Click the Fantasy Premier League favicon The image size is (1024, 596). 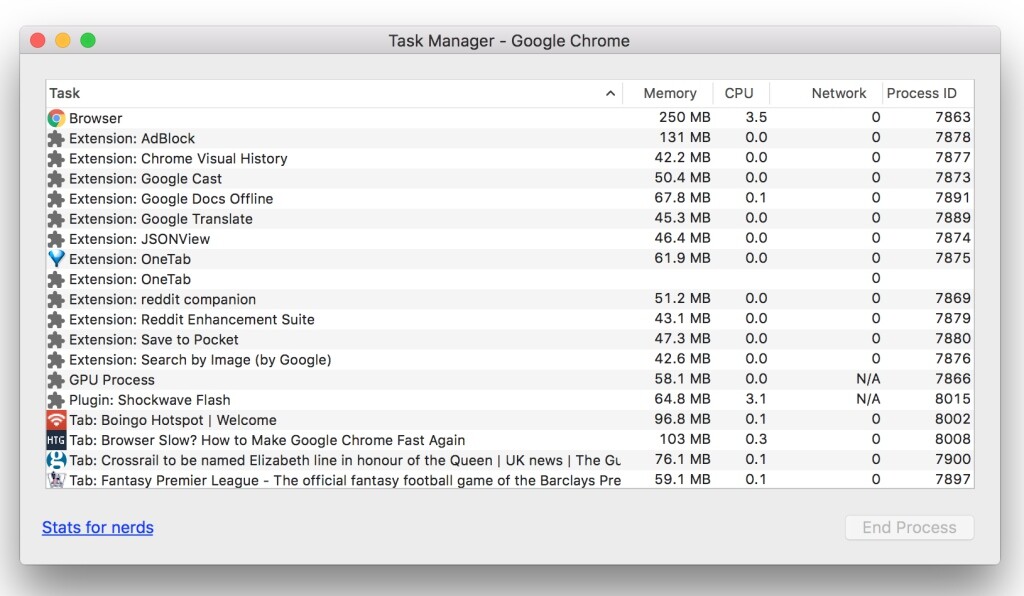56,480
